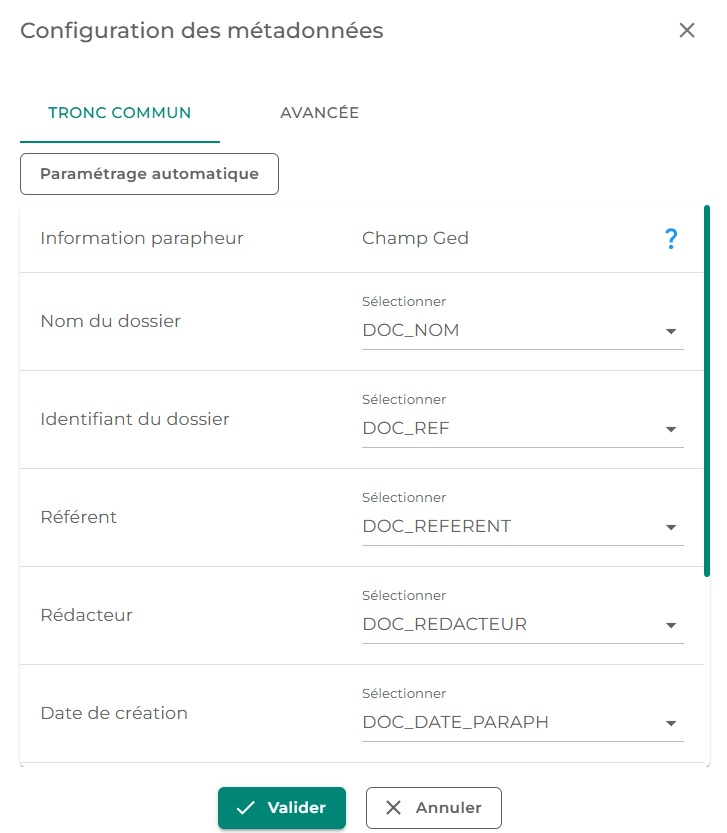Open the Identifiant du dossier field selector
Viewport: 727px width, 833px height.
click(510, 429)
